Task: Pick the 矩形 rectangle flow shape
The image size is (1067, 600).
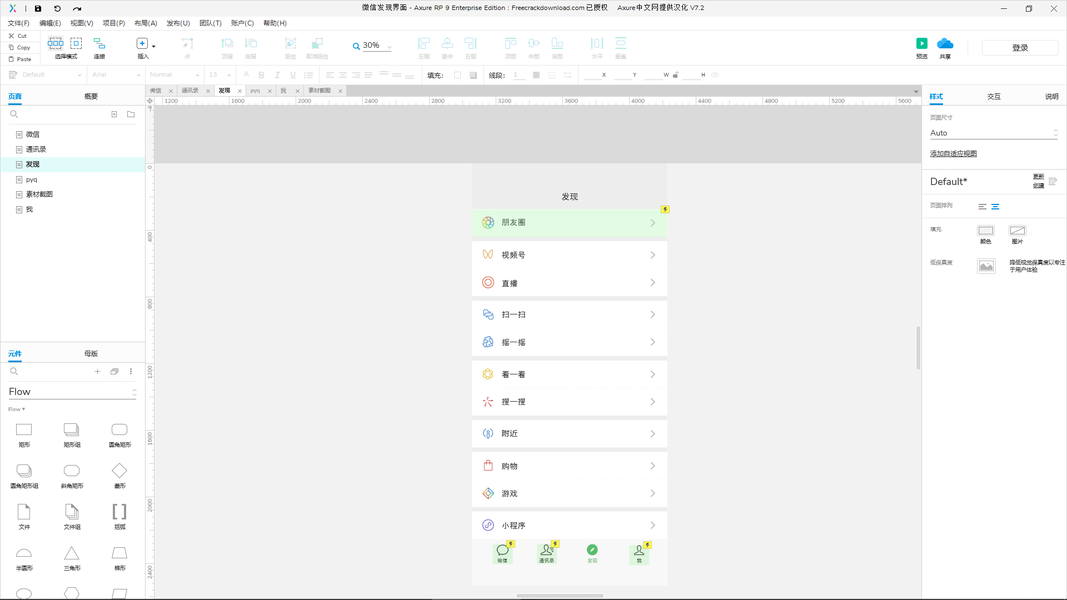Action: click(24, 435)
